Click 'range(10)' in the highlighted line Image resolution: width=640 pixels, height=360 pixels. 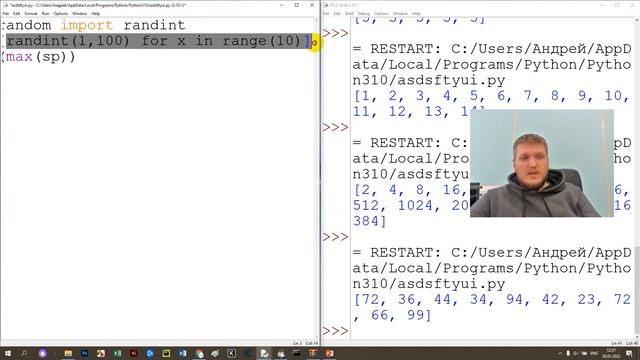[x=261, y=41]
